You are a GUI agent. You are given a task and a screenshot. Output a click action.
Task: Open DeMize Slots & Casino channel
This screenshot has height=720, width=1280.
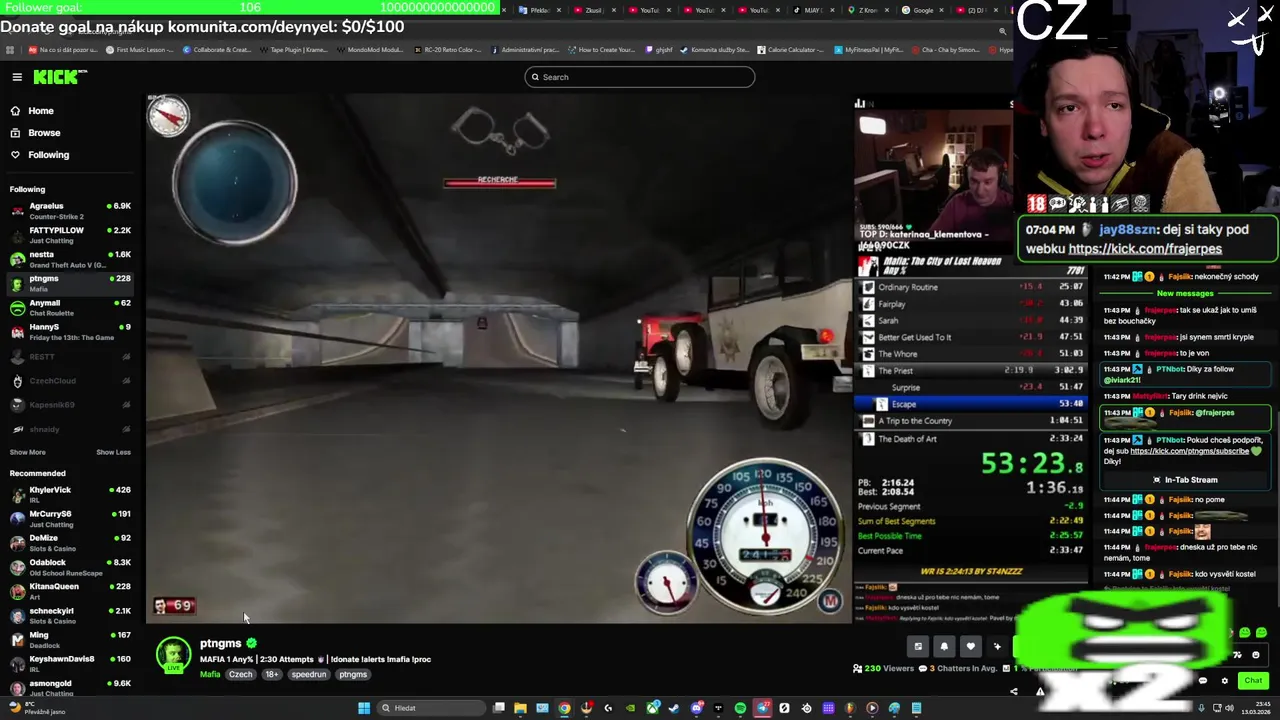coord(70,543)
